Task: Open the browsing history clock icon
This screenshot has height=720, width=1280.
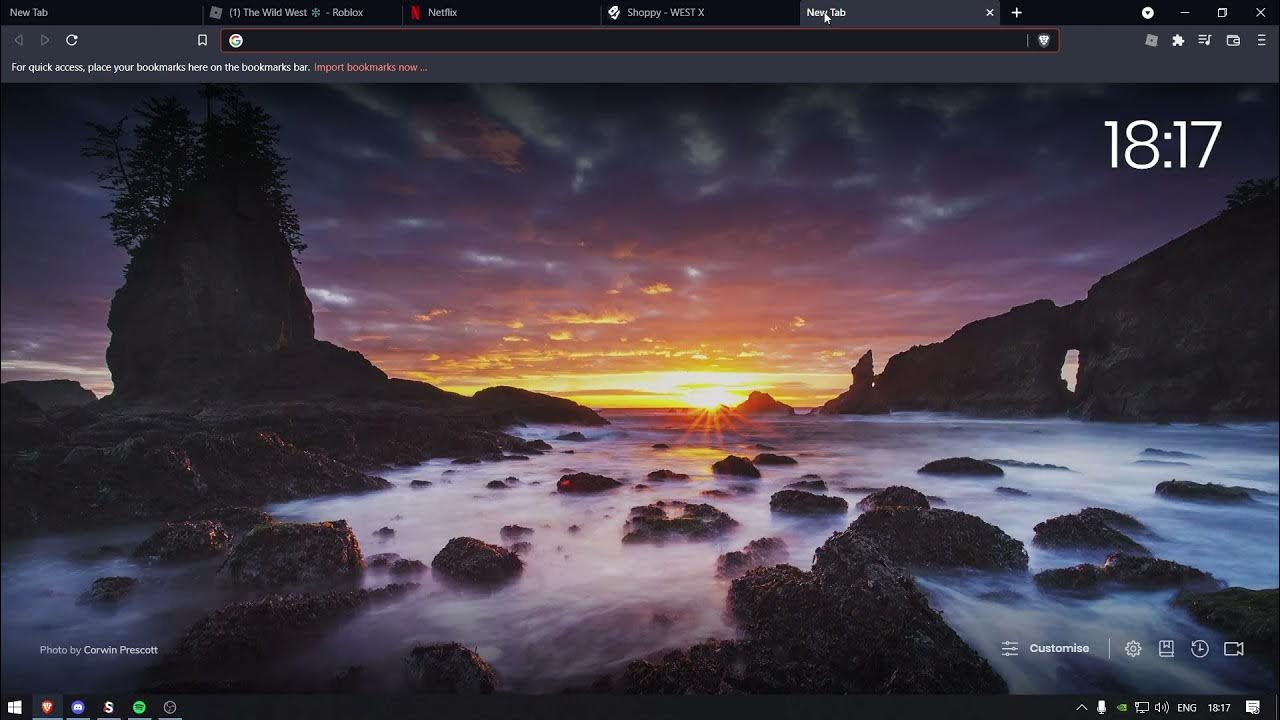Action: (1200, 649)
